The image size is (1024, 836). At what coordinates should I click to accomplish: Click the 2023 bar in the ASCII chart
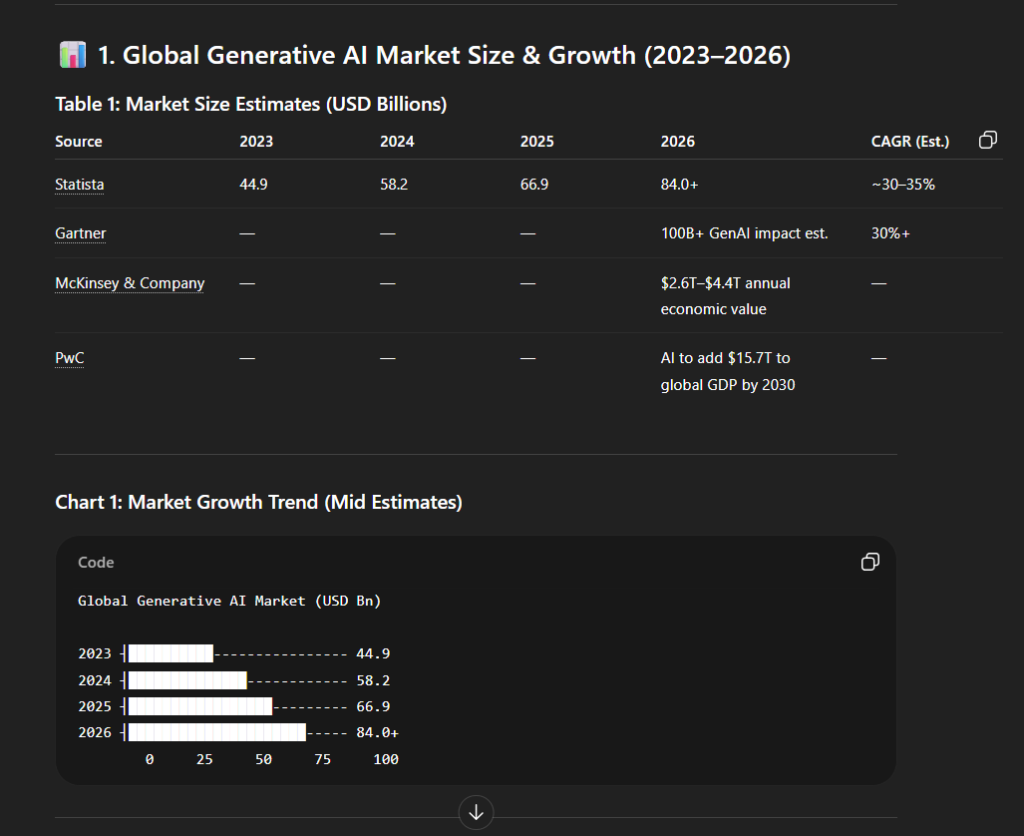[x=170, y=653]
